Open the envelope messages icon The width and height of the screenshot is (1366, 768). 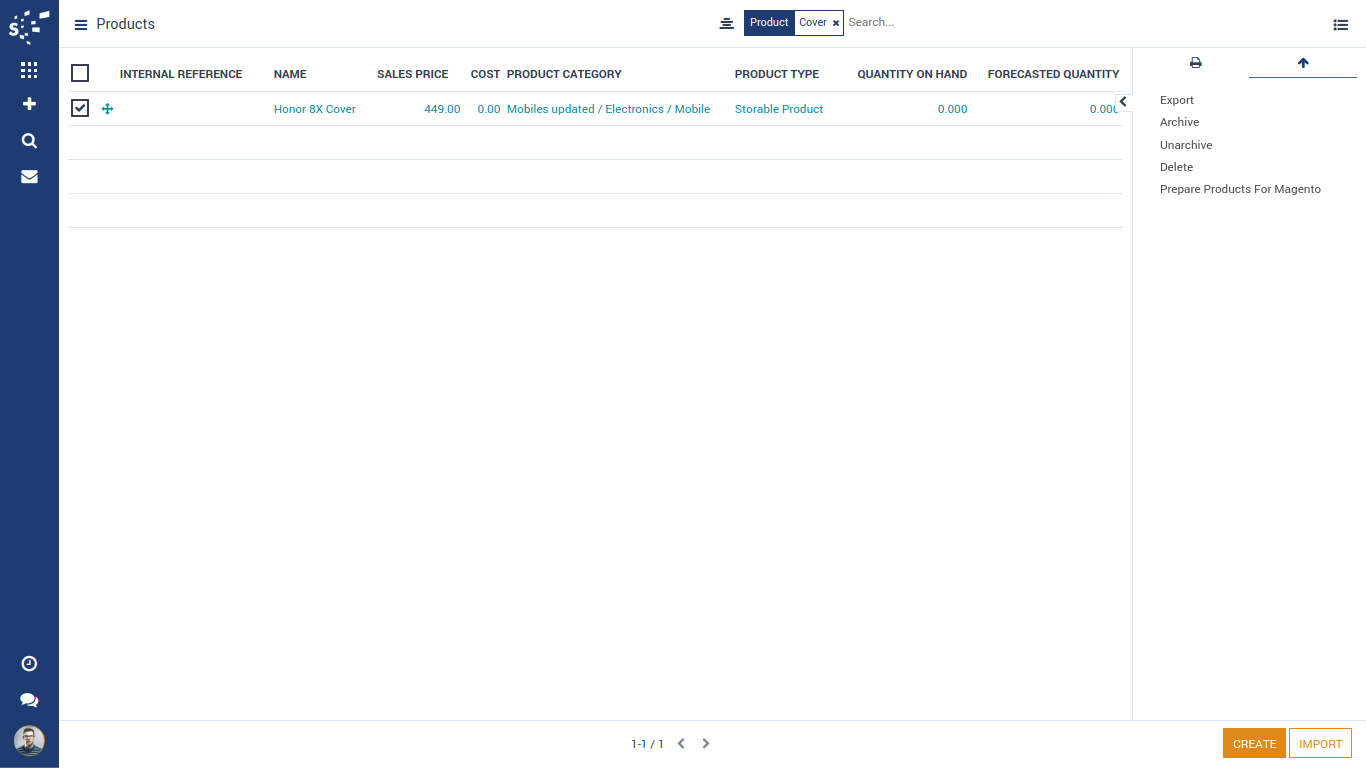[x=29, y=177]
